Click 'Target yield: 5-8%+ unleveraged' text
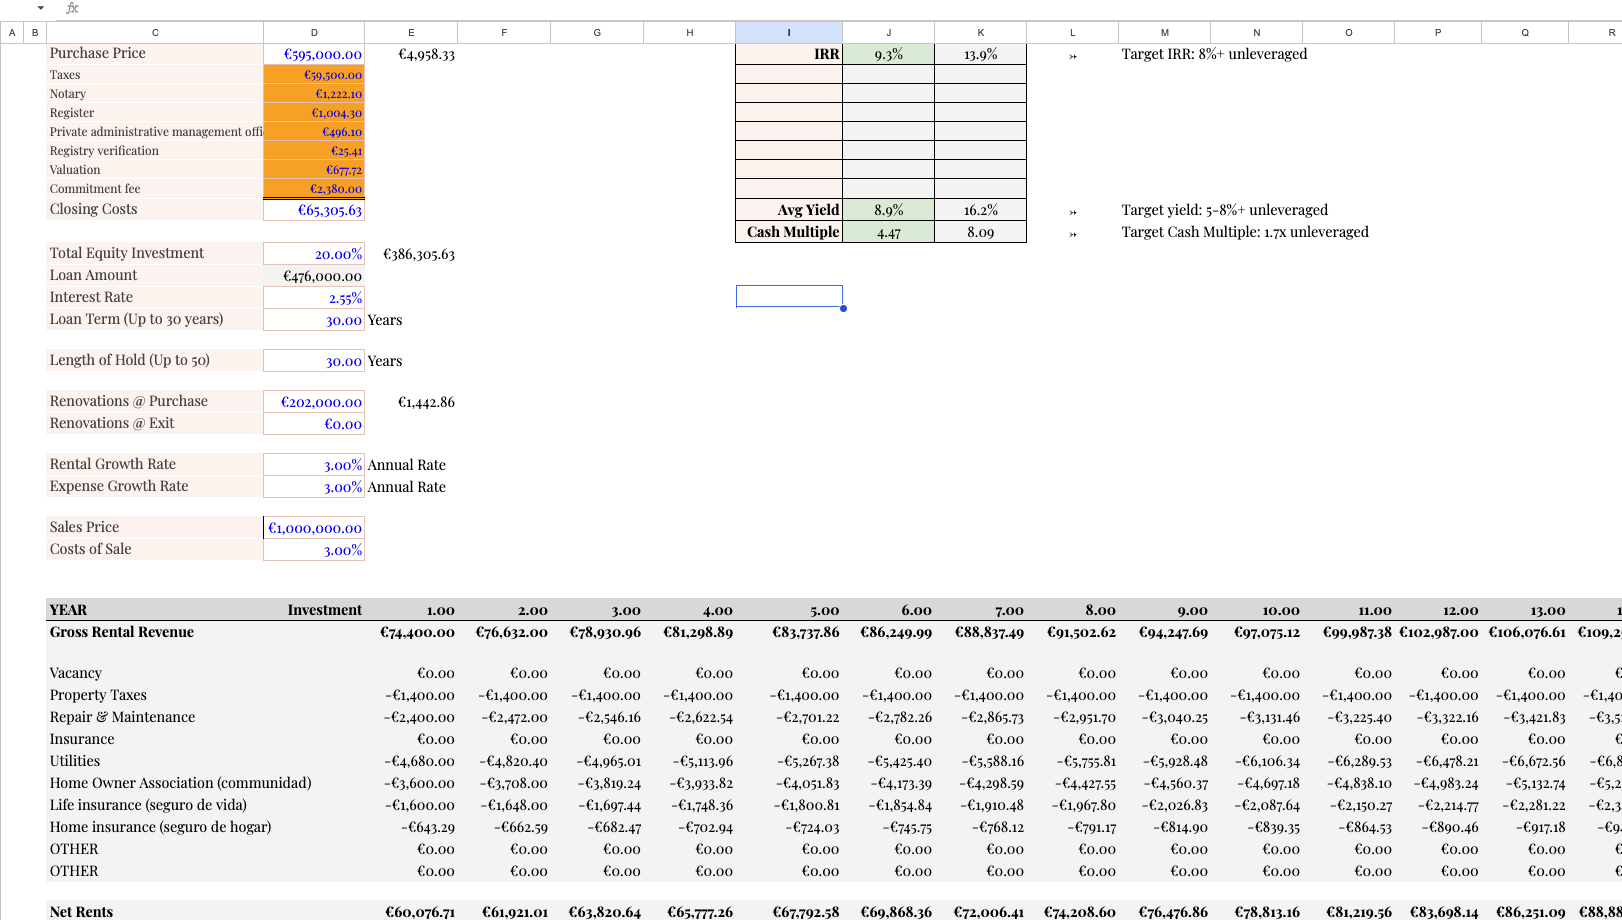Viewport: 1622px width, 920px height. [1225, 210]
